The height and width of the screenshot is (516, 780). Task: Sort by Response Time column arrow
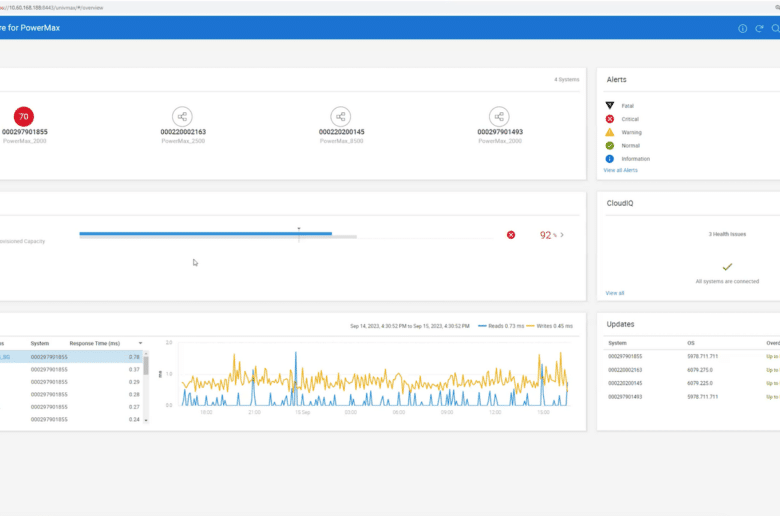pyautogui.click(x=140, y=343)
